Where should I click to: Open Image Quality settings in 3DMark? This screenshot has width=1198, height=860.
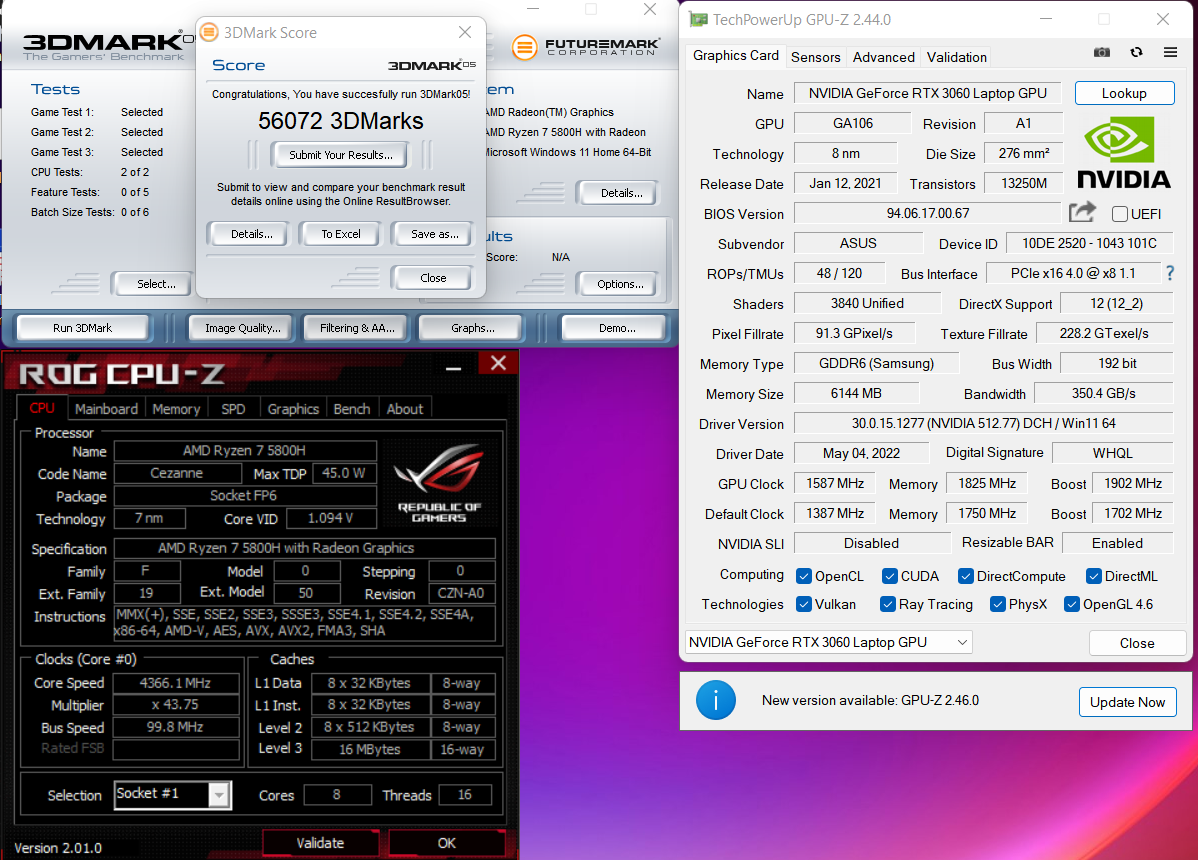242,328
